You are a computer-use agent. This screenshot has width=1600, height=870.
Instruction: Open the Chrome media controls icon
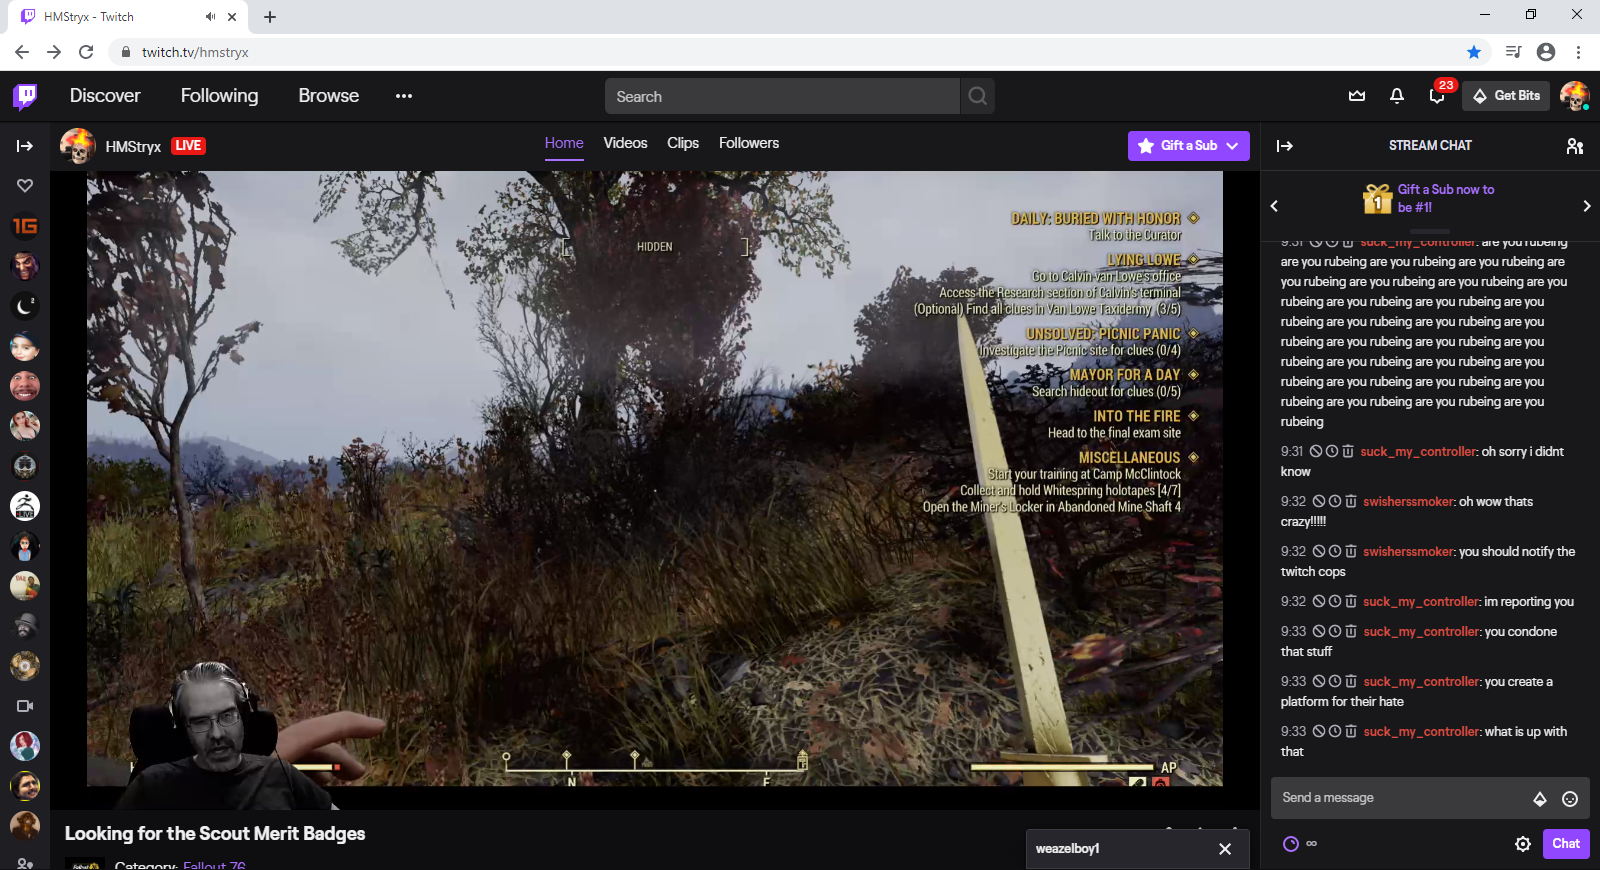coord(1513,52)
